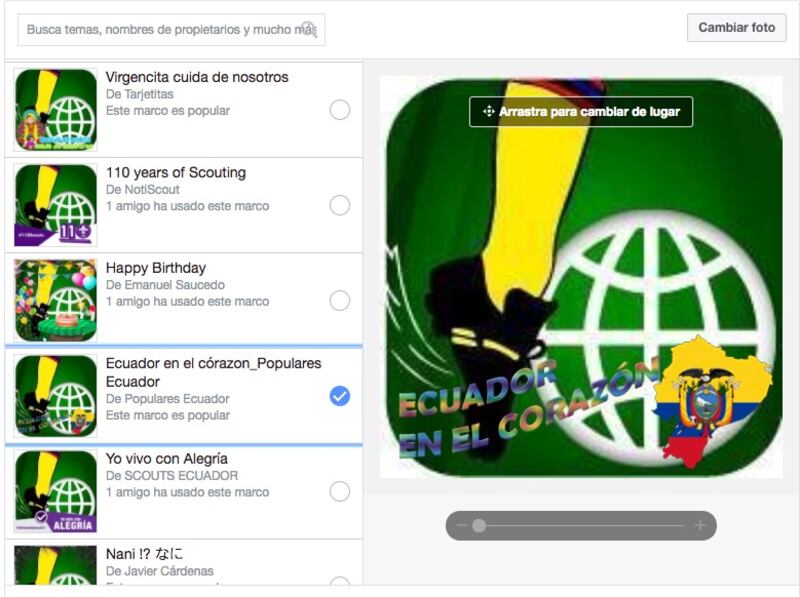Click the De NotiScout owner link
This screenshot has height=597, width=800.
tap(143, 189)
